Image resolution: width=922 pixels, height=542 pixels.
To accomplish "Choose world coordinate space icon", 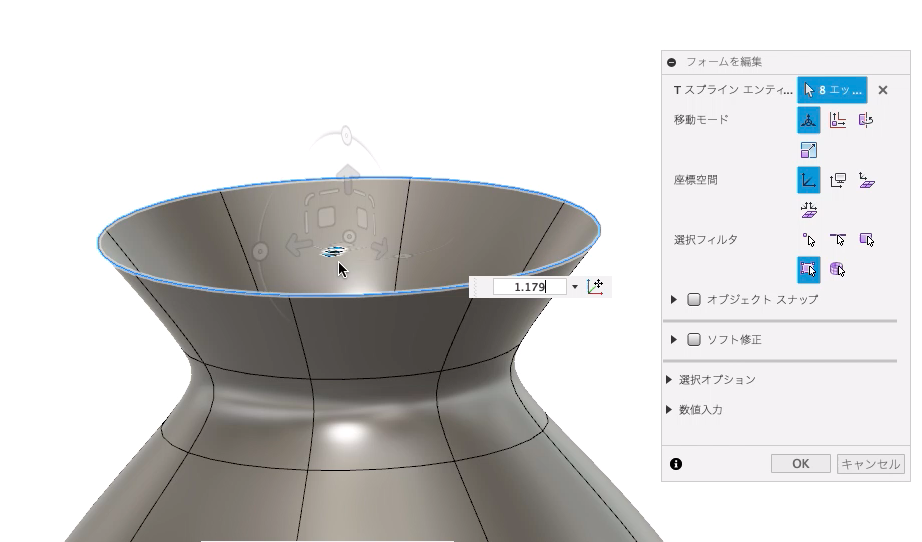I will pyautogui.click(x=809, y=180).
